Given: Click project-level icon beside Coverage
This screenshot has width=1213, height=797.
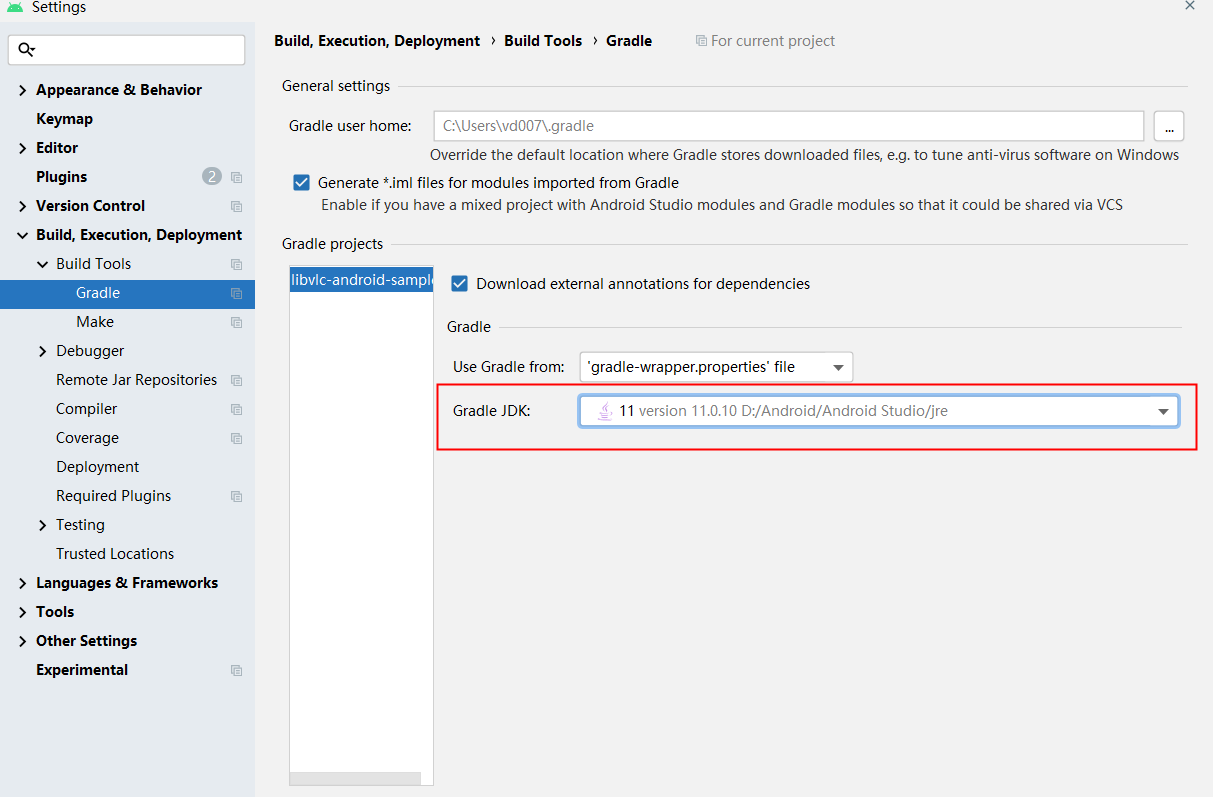Looking at the screenshot, I should click(237, 438).
